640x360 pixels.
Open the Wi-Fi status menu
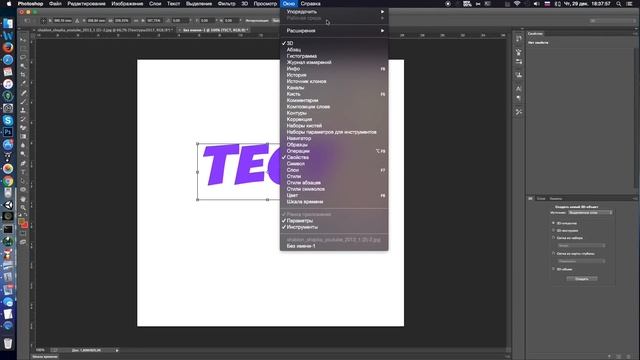[517, 4]
